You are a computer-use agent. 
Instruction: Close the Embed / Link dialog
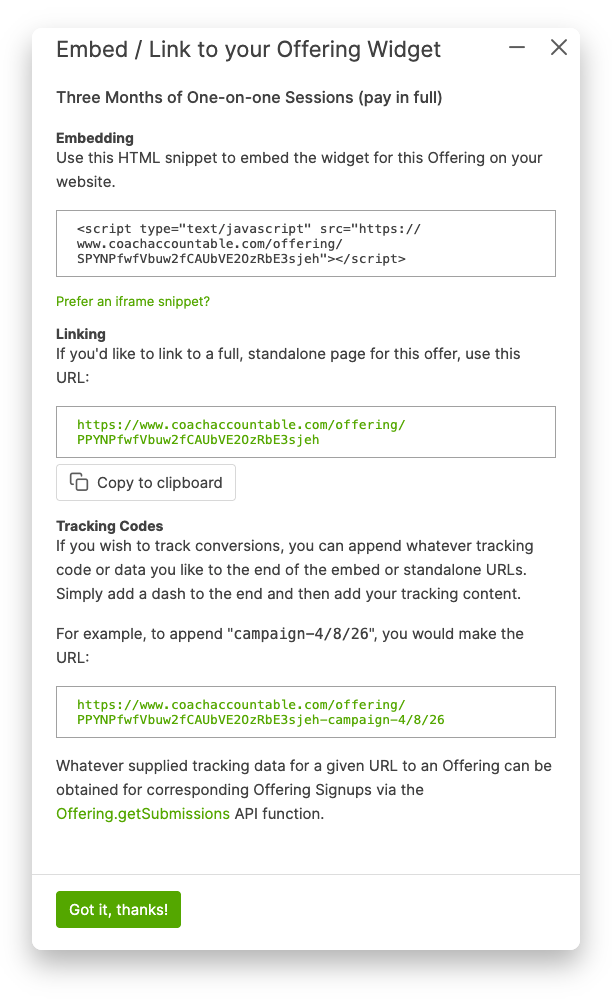coord(558,47)
